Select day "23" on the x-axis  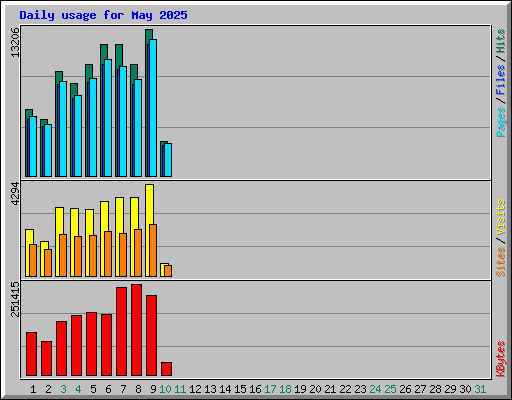(x=360, y=389)
